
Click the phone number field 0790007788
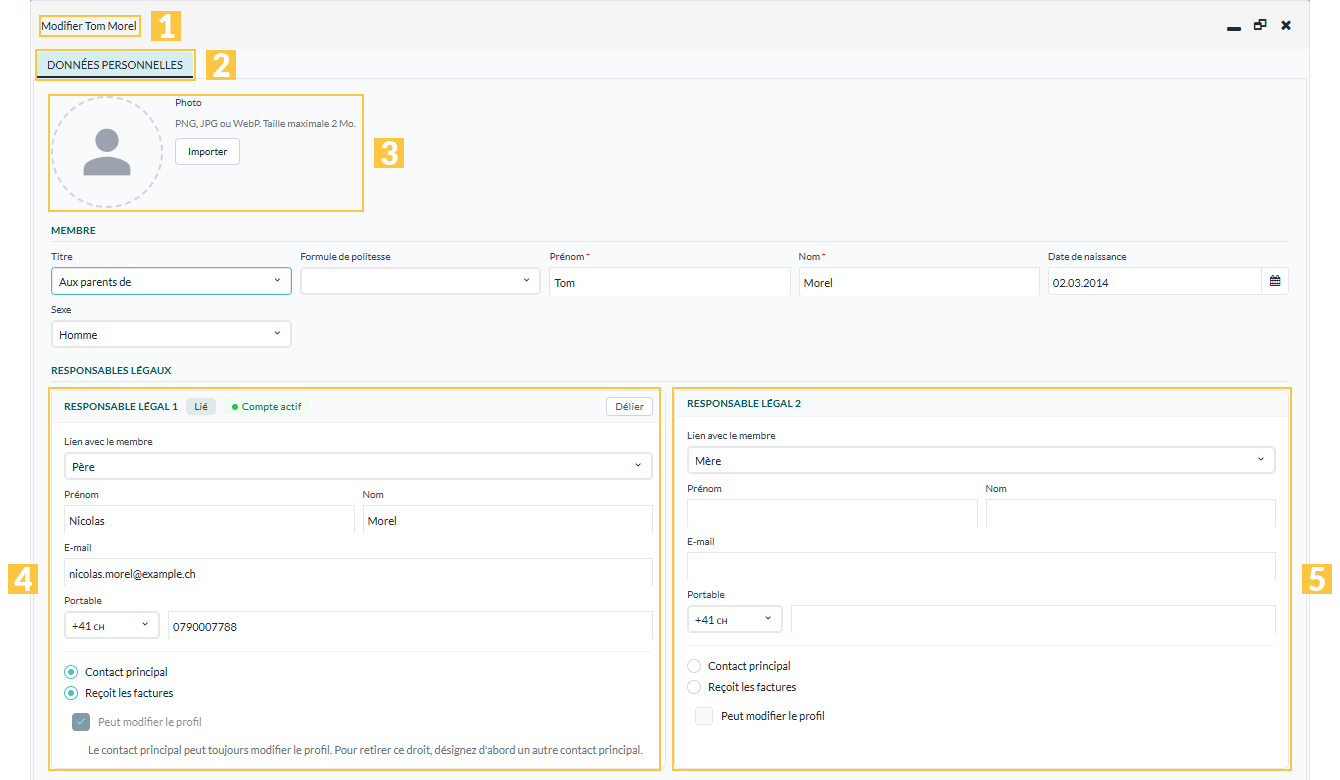click(410, 626)
